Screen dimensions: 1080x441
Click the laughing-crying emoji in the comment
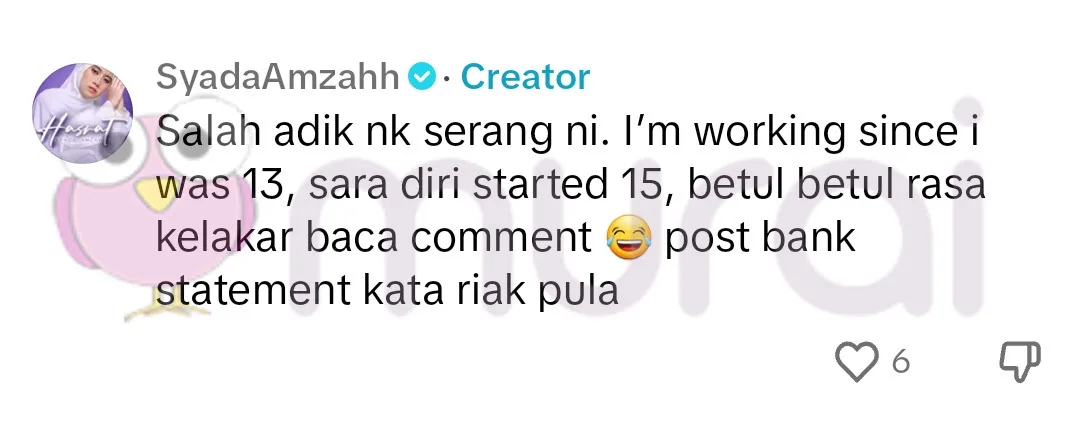pyautogui.click(x=628, y=238)
